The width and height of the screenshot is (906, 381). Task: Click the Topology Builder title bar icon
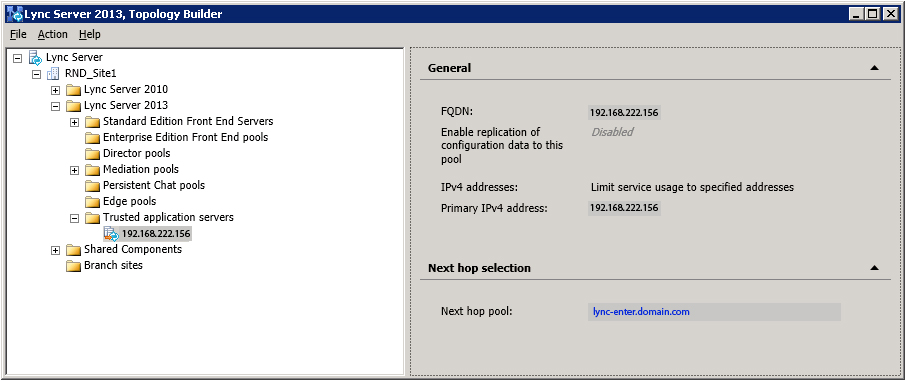tap(14, 13)
